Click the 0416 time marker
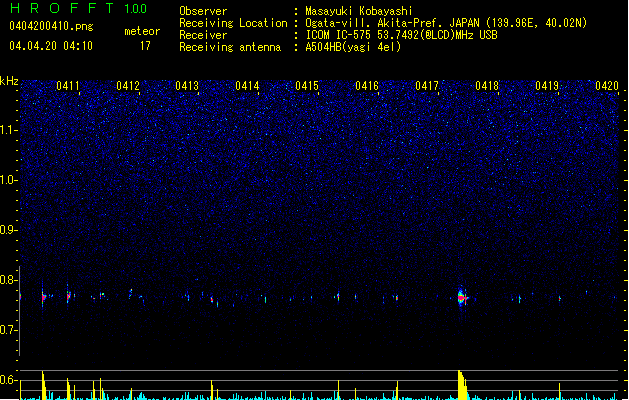The width and height of the screenshot is (629, 400). (367, 86)
